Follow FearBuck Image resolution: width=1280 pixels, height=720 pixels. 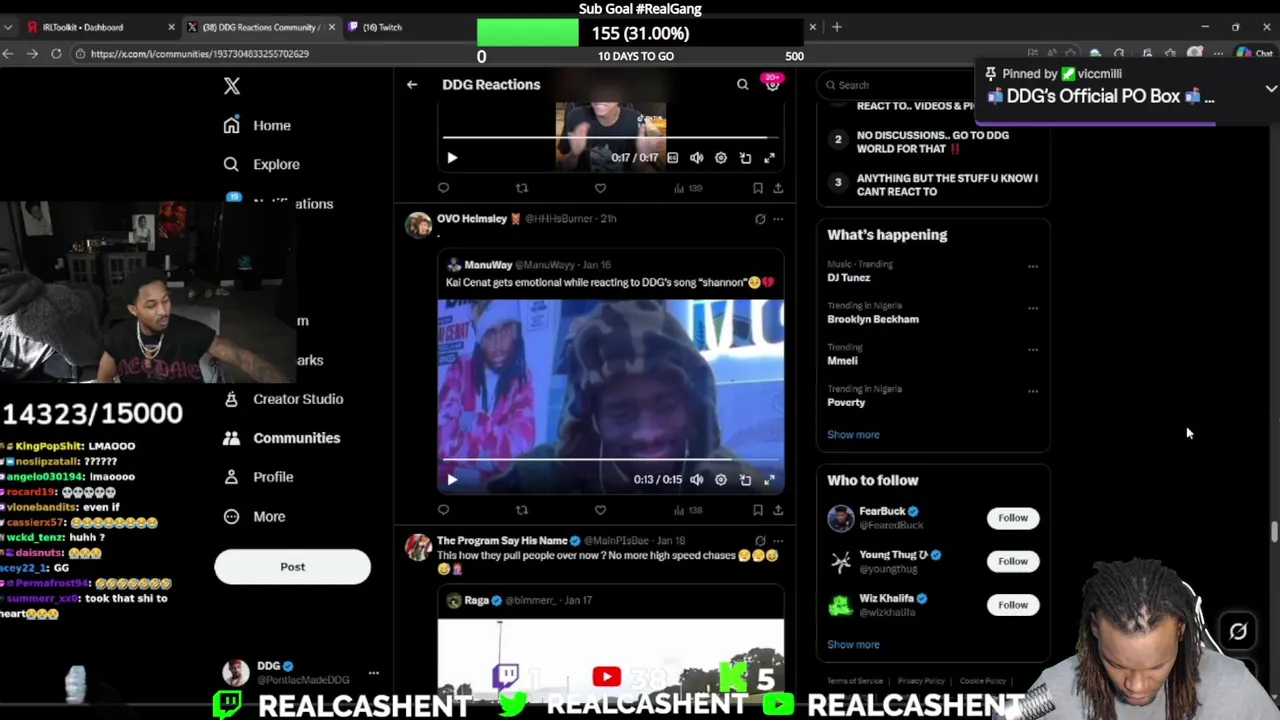[1012, 518]
